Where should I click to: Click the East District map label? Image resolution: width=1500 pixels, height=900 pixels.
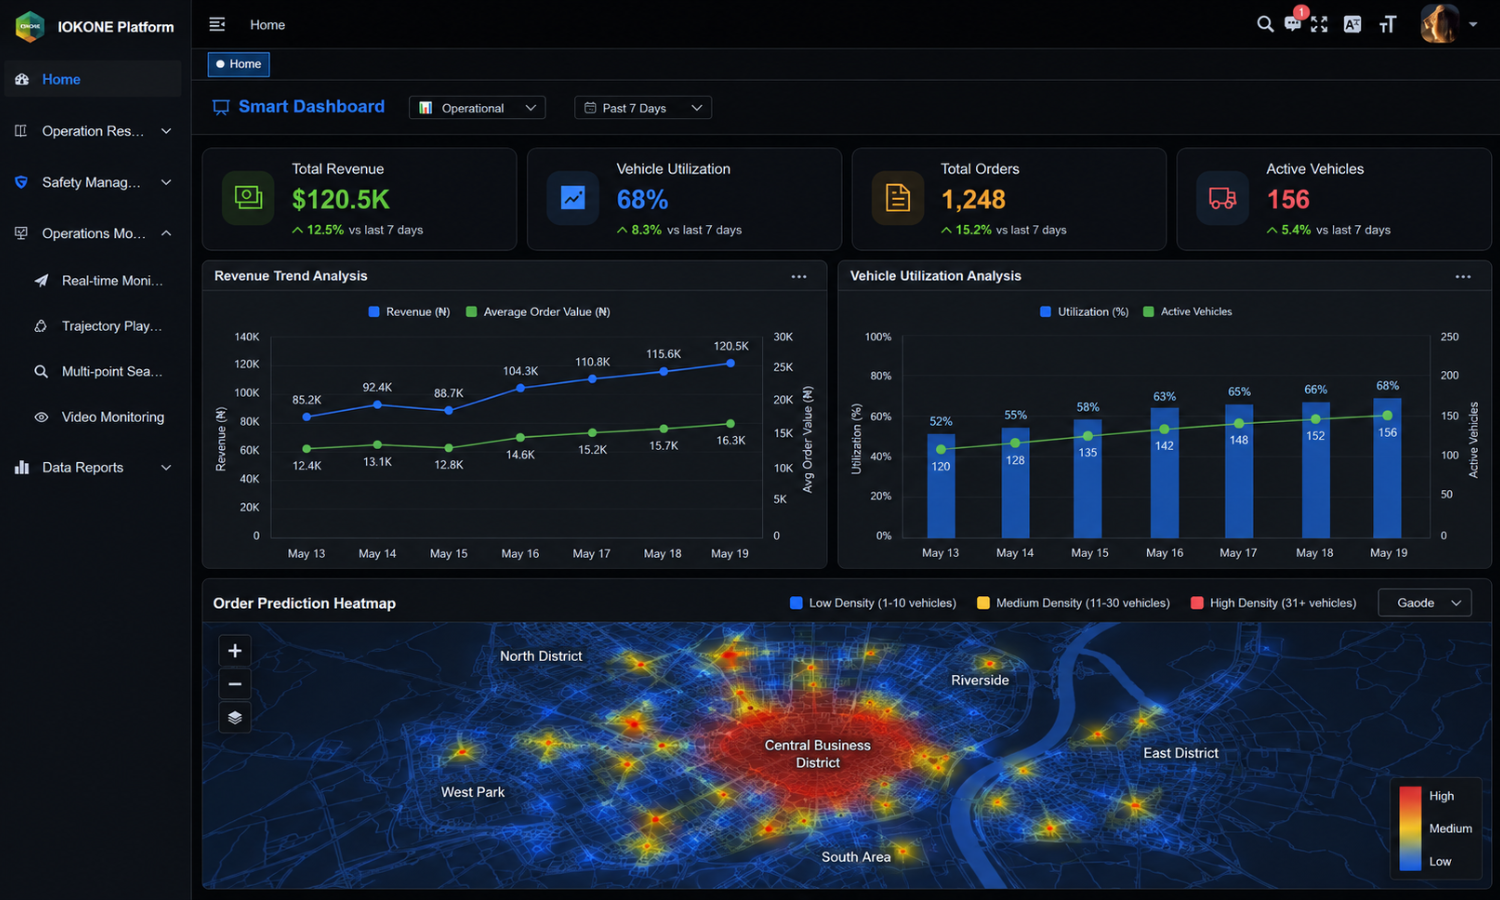pos(1181,753)
